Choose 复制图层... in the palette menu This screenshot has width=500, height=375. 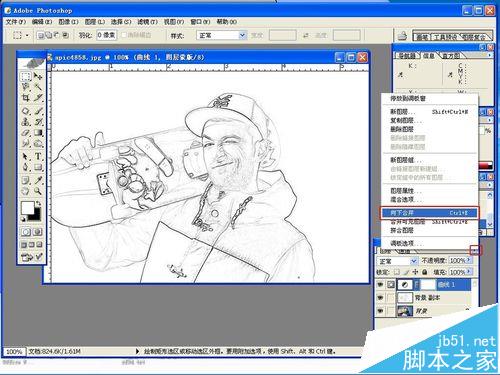(x=429, y=120)
